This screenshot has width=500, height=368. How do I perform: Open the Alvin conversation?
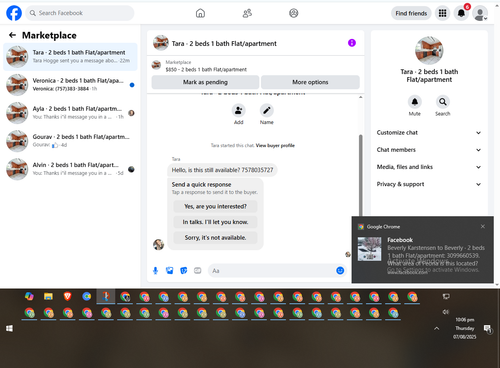pyautogui.click(x=70, y=169)
